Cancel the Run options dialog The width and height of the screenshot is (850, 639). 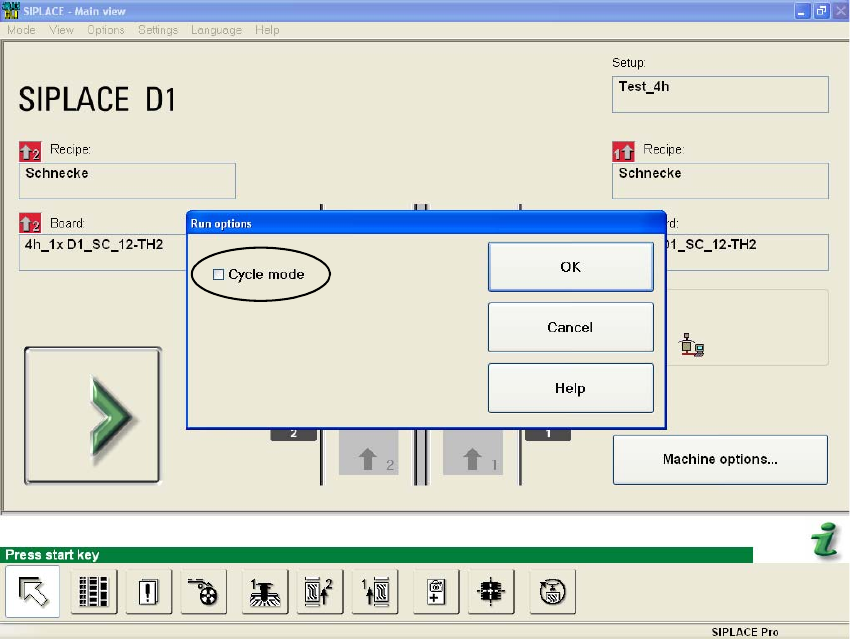coord(571,327)
